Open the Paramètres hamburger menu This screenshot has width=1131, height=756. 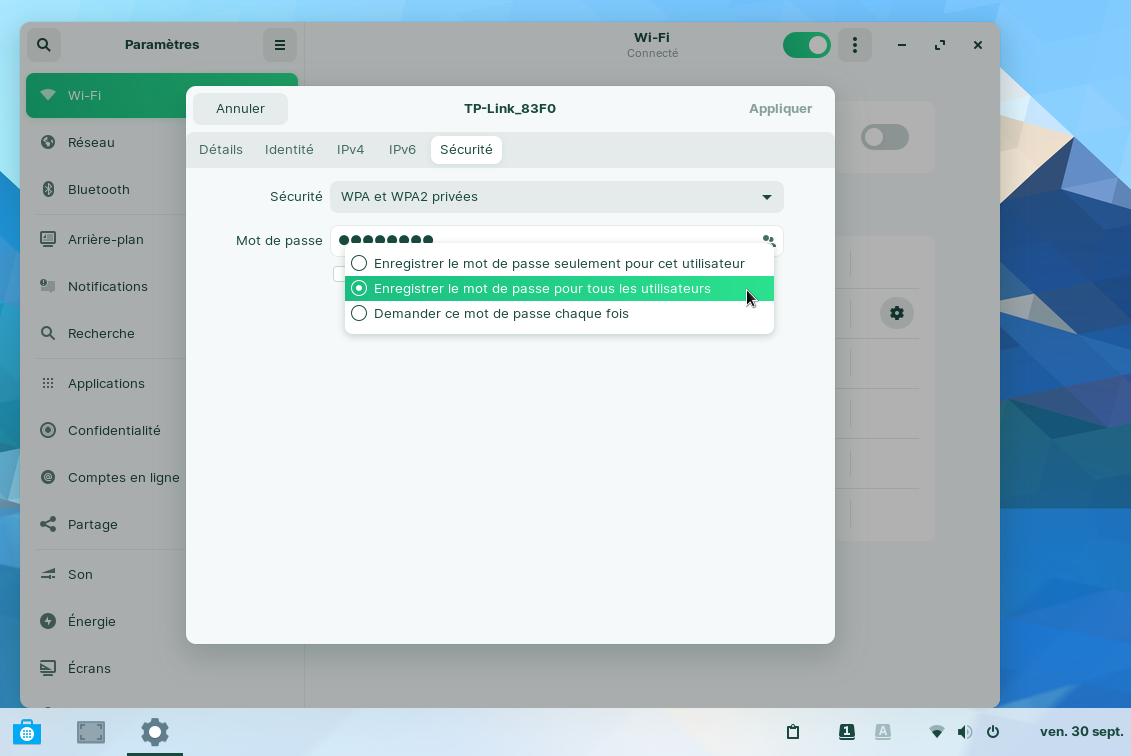pyautogui.click(x=280, y=45)
